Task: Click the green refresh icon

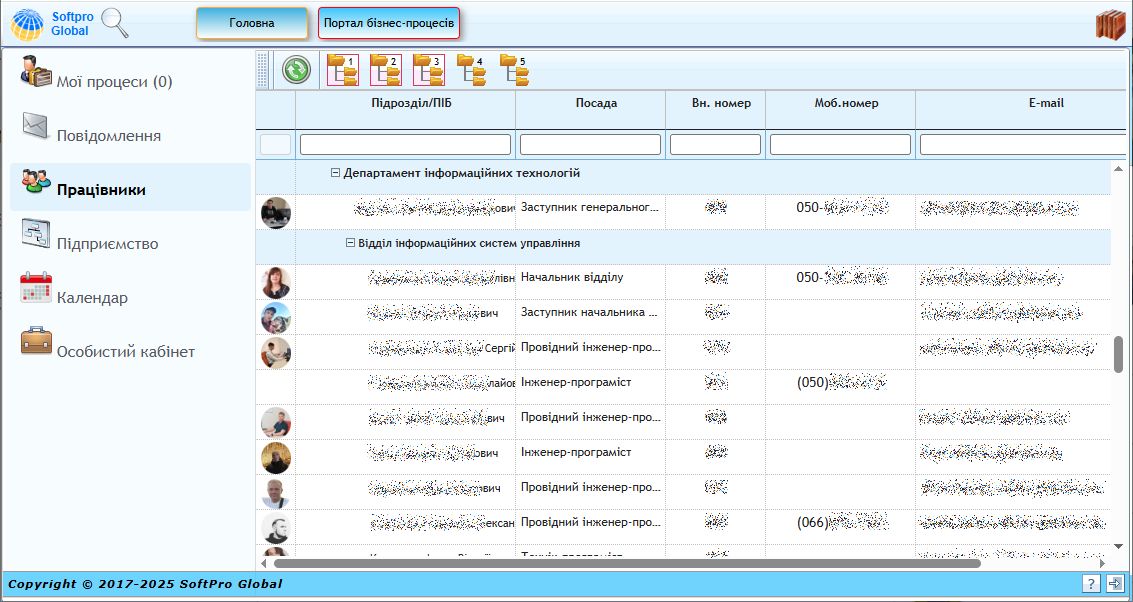Action: tap(296, 70)
